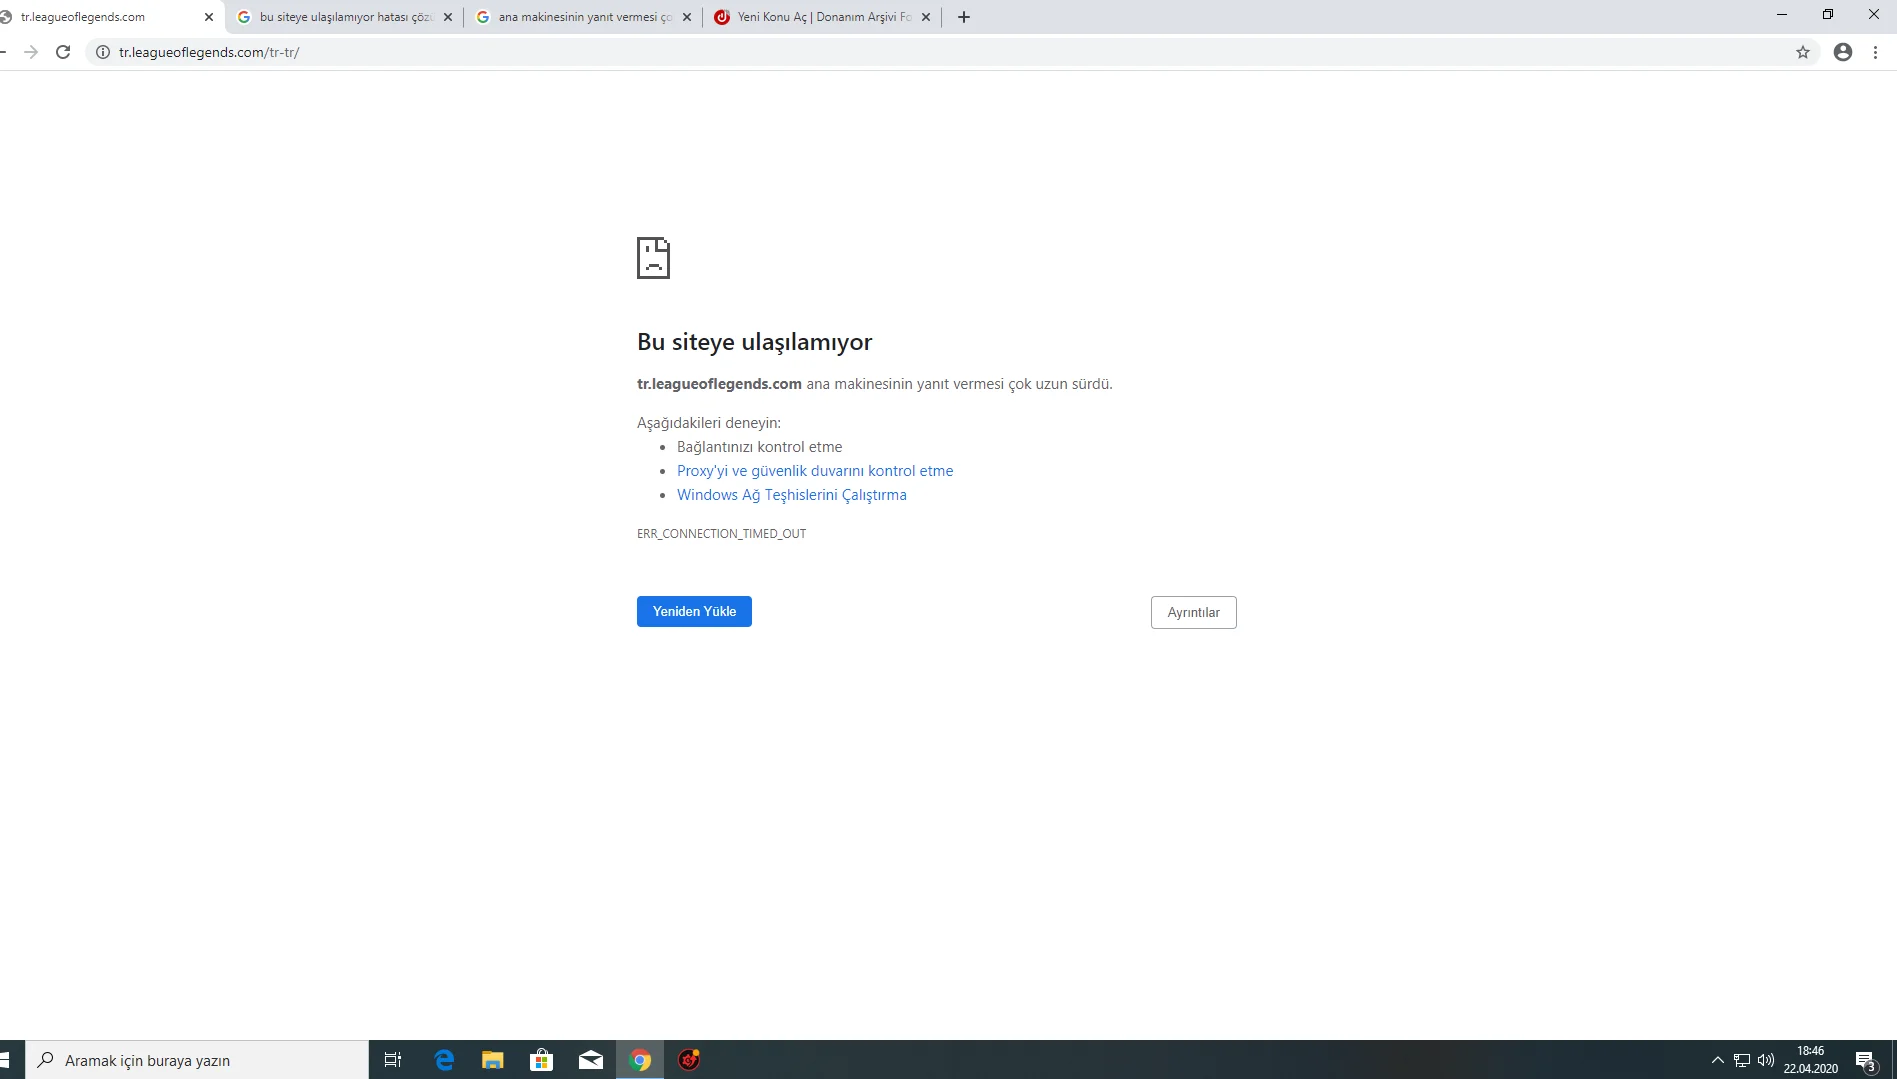The image size is (1897, 1079).
Task: Reload the page with the refresh icon
Action: click(63, 52)
